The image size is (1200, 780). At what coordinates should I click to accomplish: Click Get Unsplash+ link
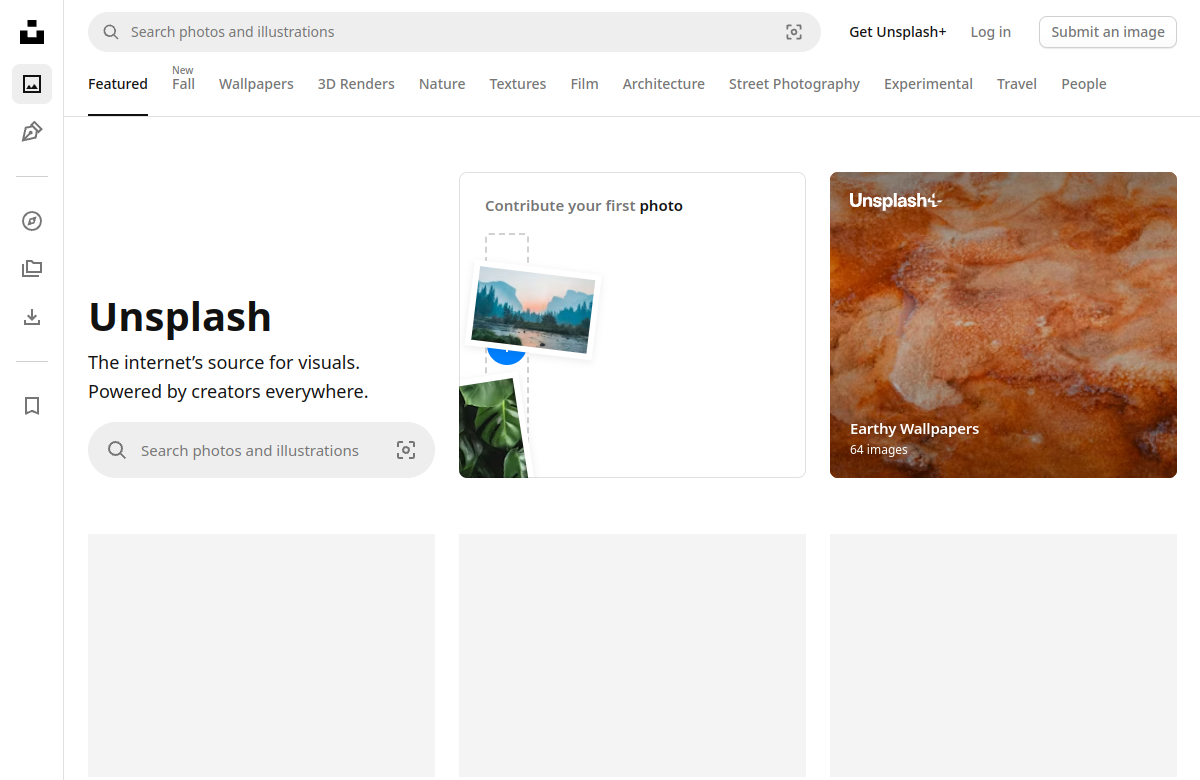[x=898, y=32]
